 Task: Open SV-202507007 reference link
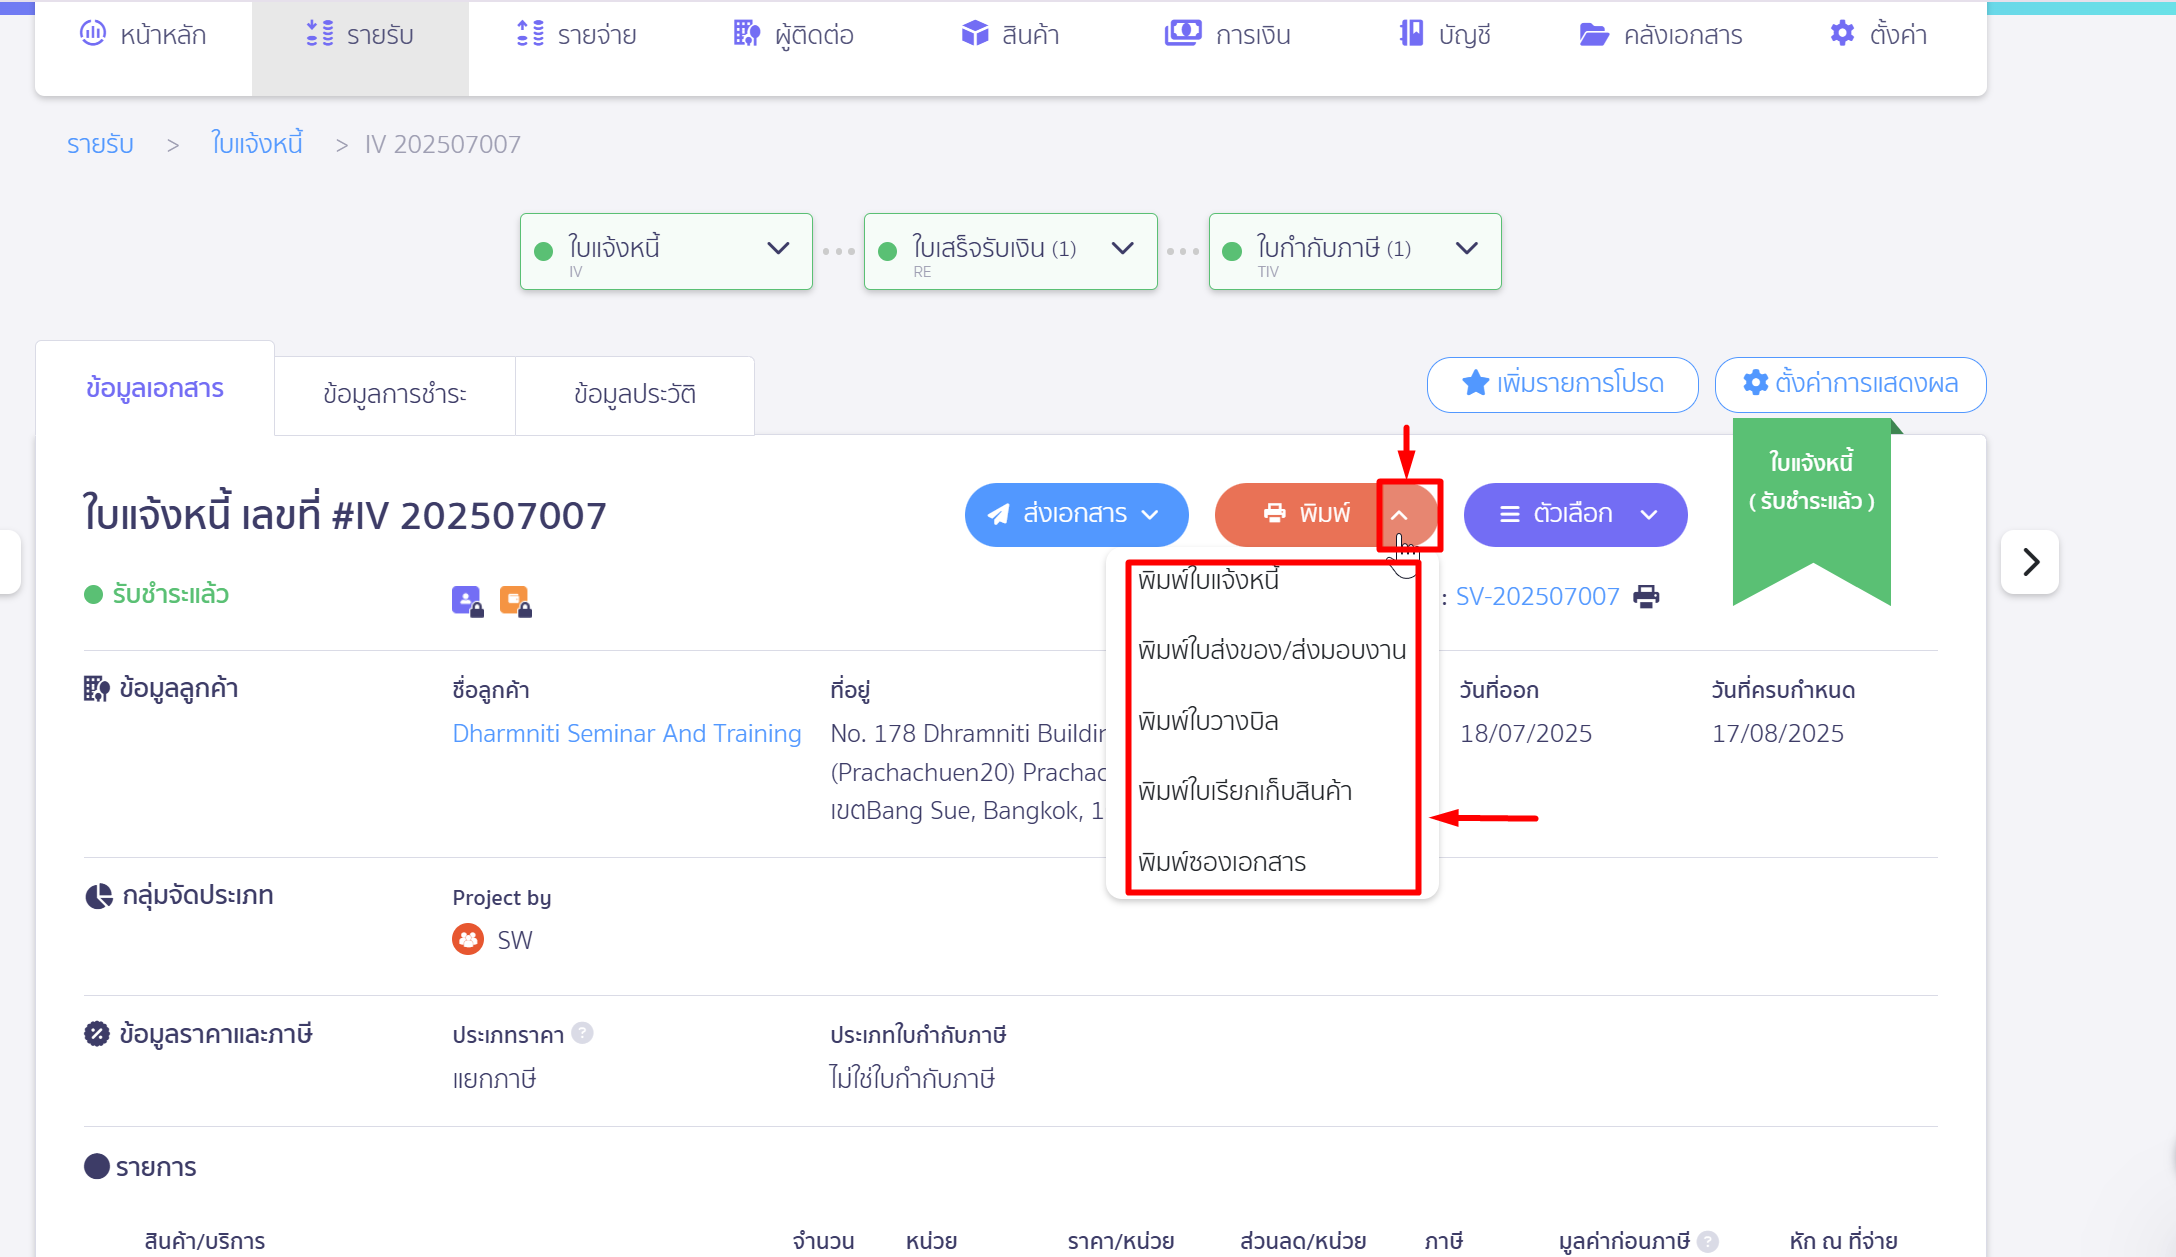pos(1537,597)
